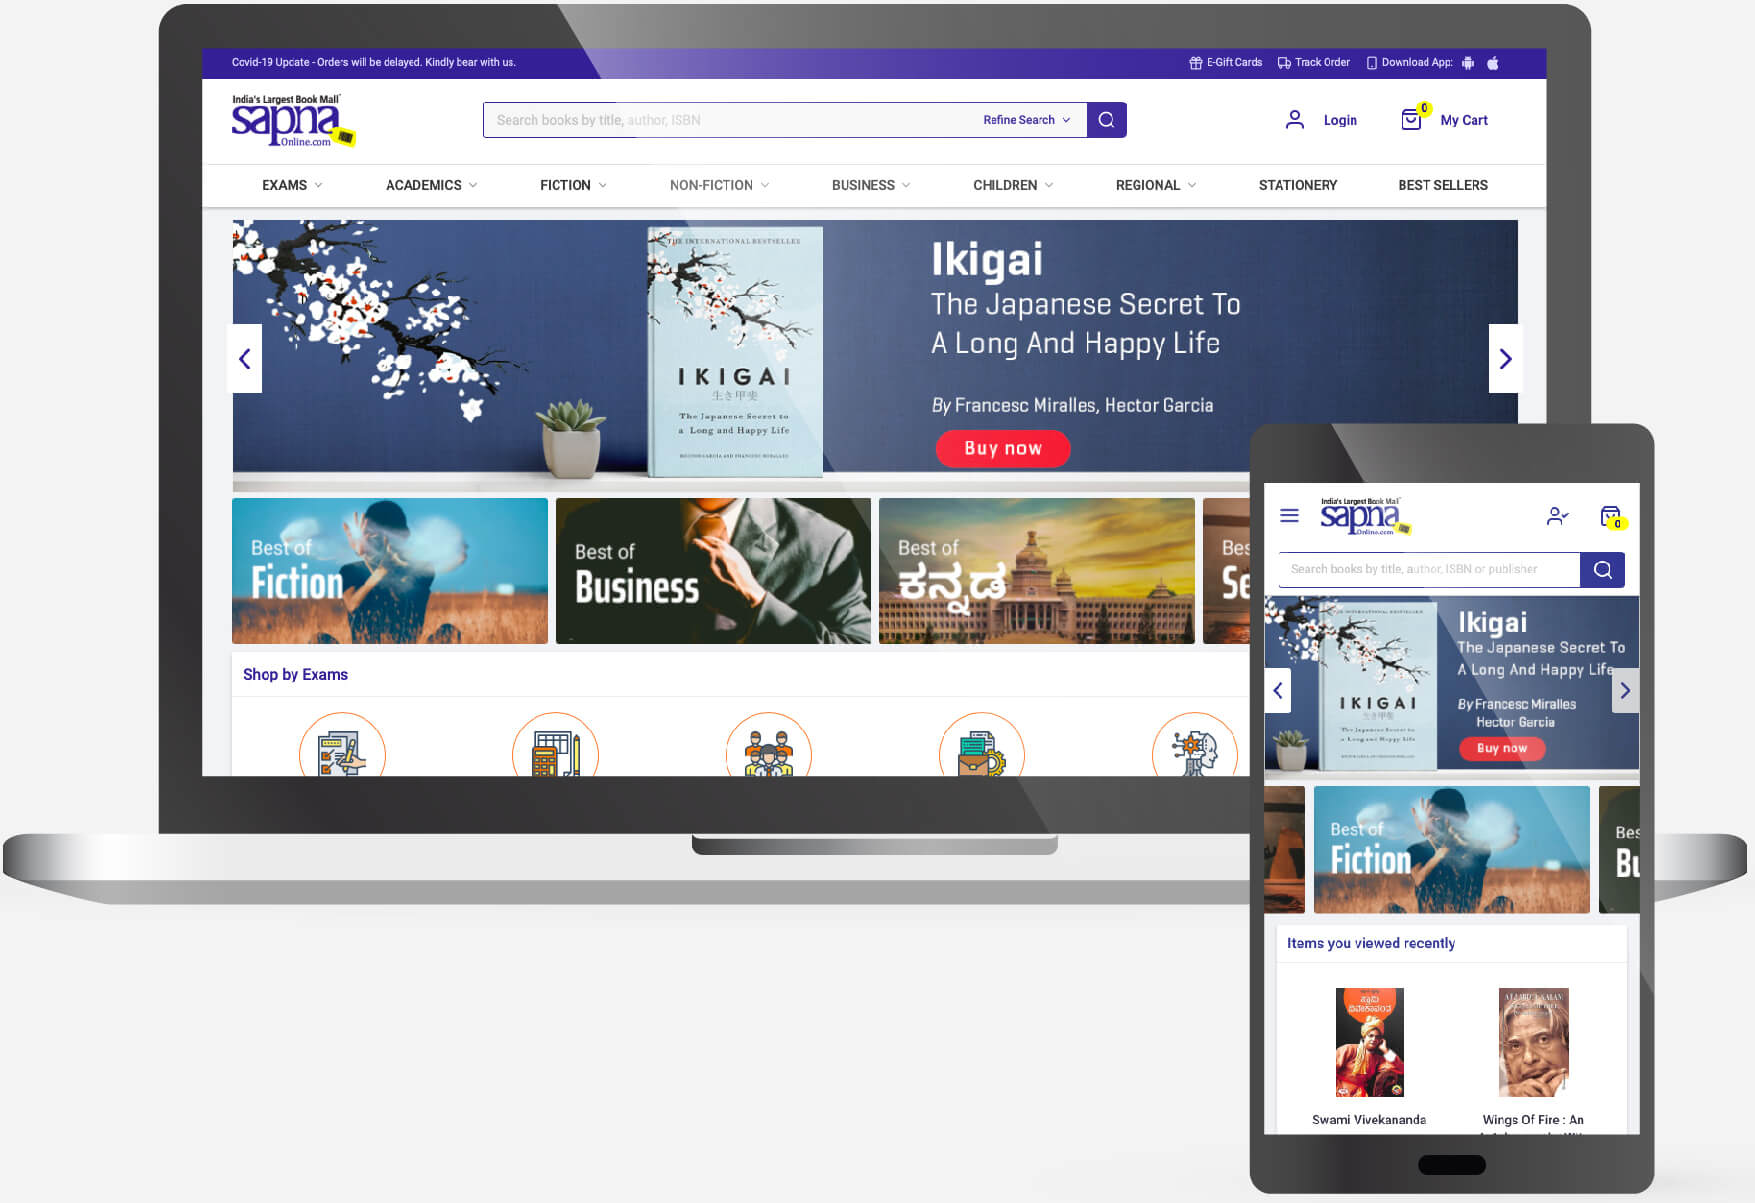Click the Sapna Online logo on laptop
1755x1203 pixels.
(x=293, y=121)
